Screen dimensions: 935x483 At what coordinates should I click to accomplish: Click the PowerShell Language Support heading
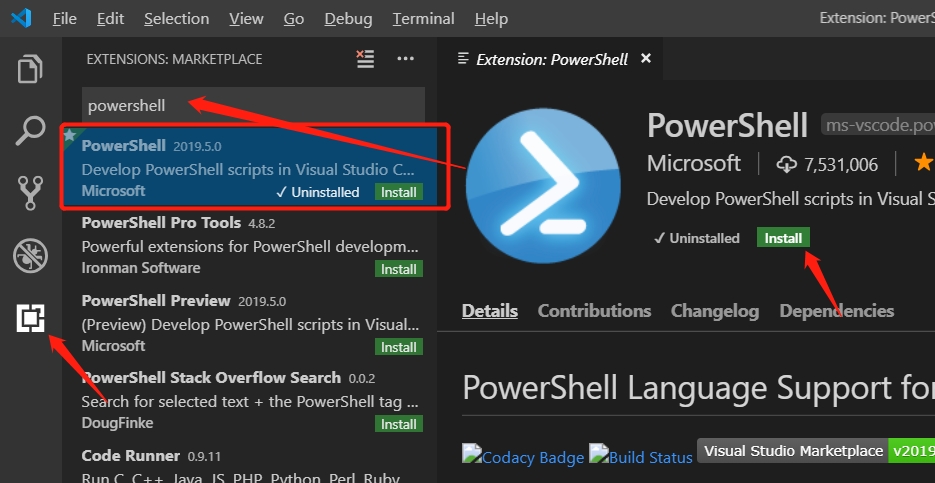click(x=698, y=388)
